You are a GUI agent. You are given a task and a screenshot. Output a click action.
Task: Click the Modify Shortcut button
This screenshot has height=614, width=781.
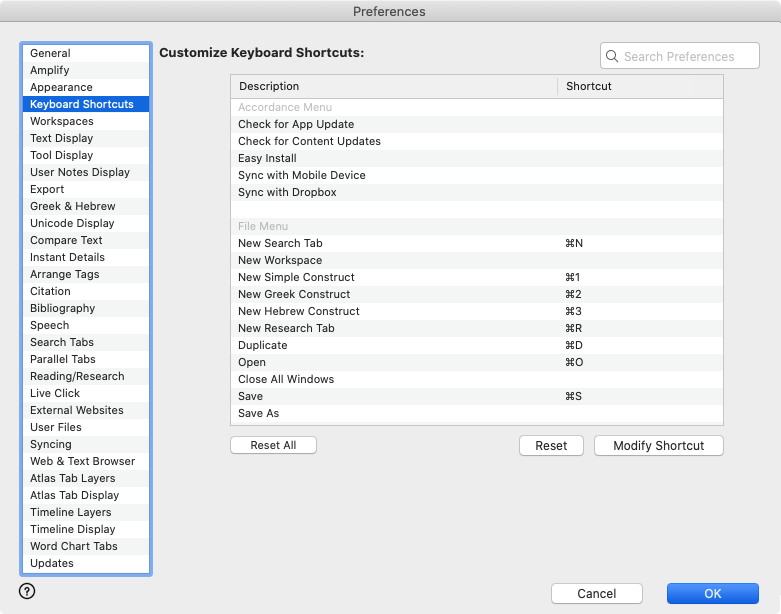(658, 446)
